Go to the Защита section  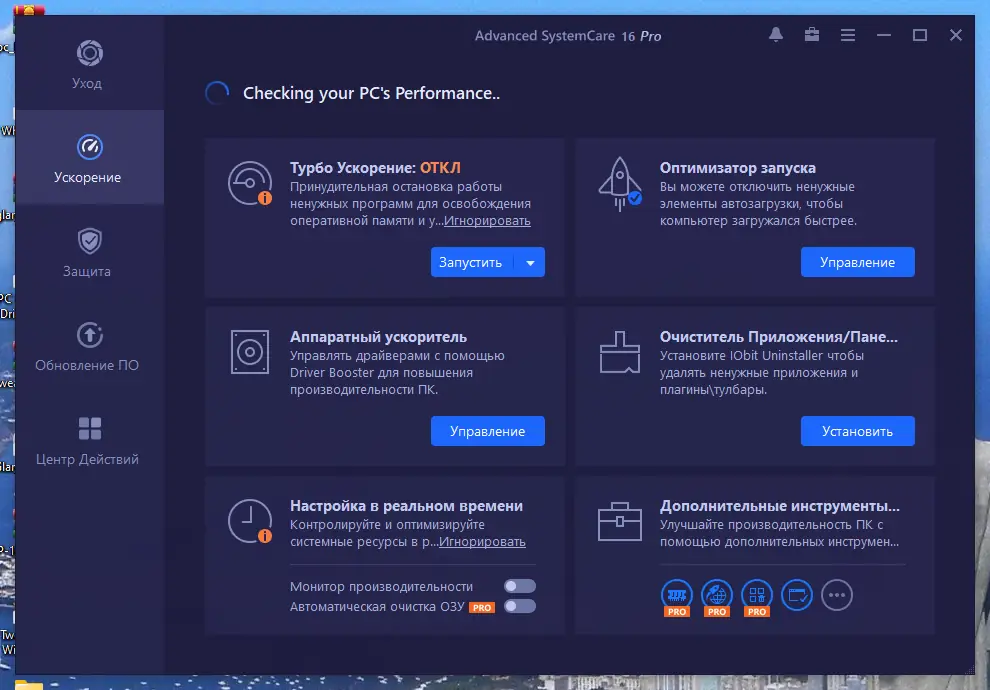point(89,251)
